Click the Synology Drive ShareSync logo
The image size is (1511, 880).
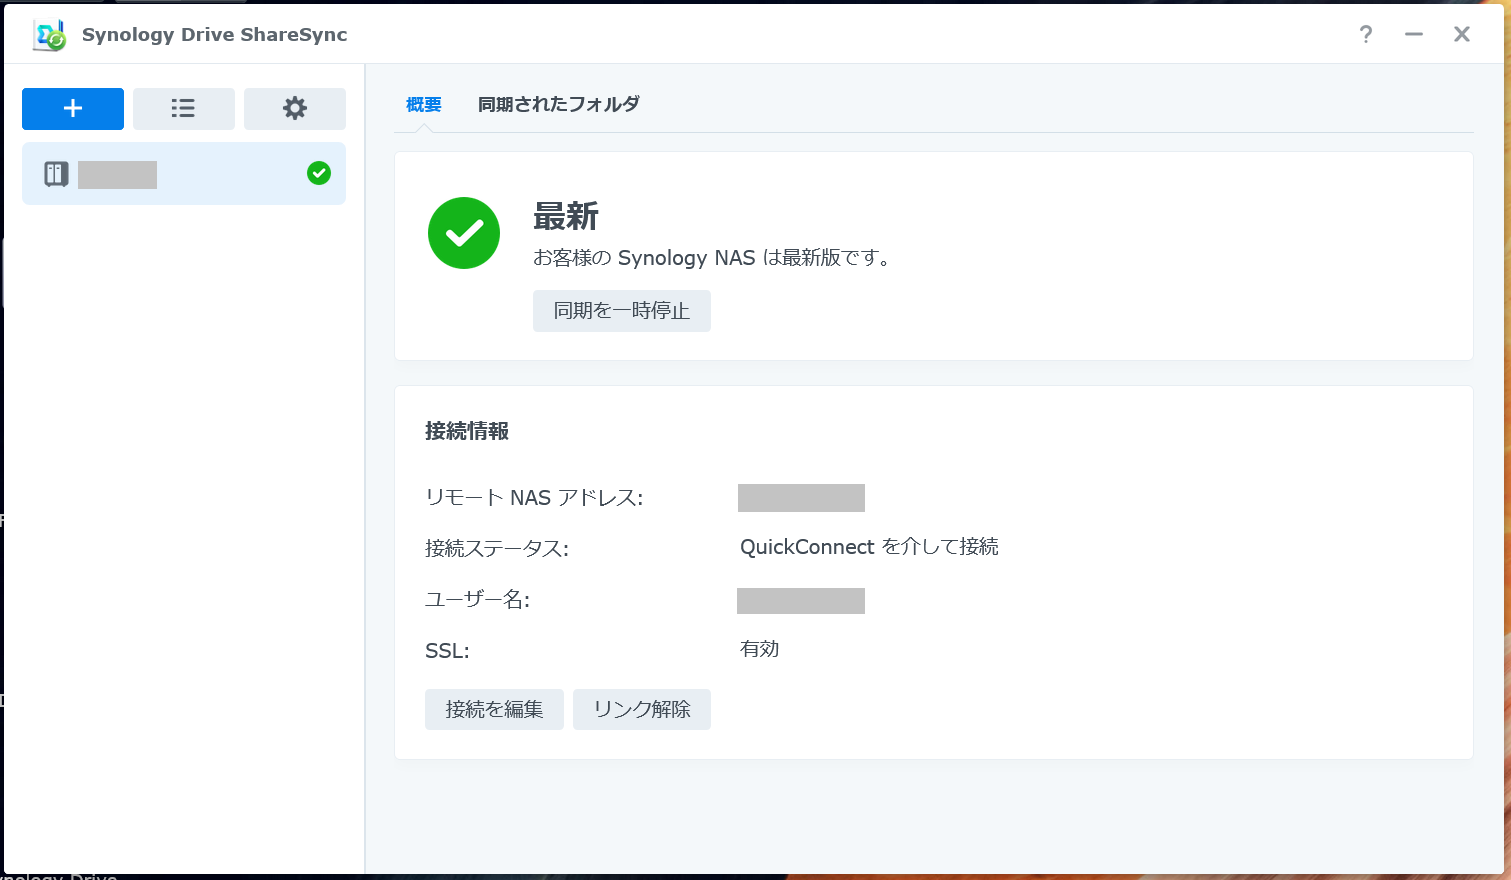tap(48, 33)
